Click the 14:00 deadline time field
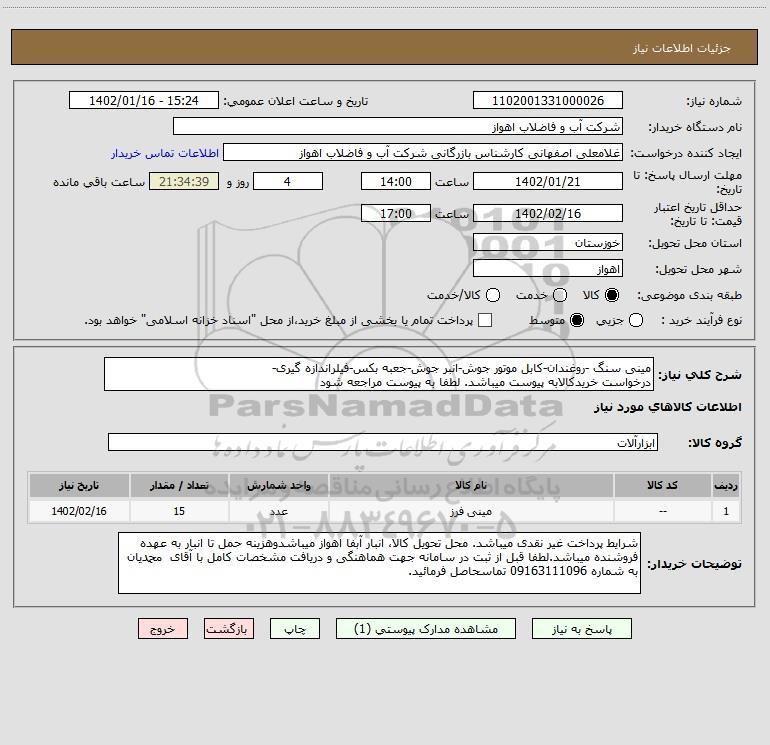The height and width of the screenshot is (745, 770). 396,181
